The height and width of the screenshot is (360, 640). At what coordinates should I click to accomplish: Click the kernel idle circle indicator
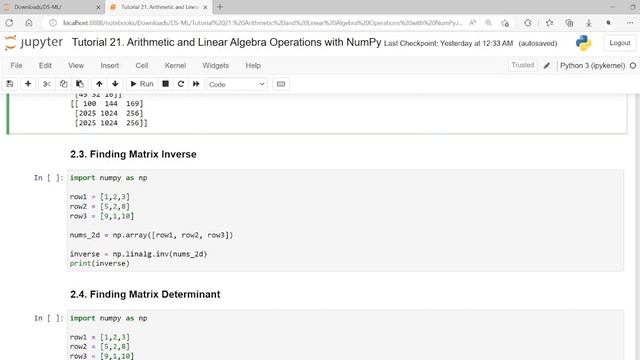[x=633, y=65]
